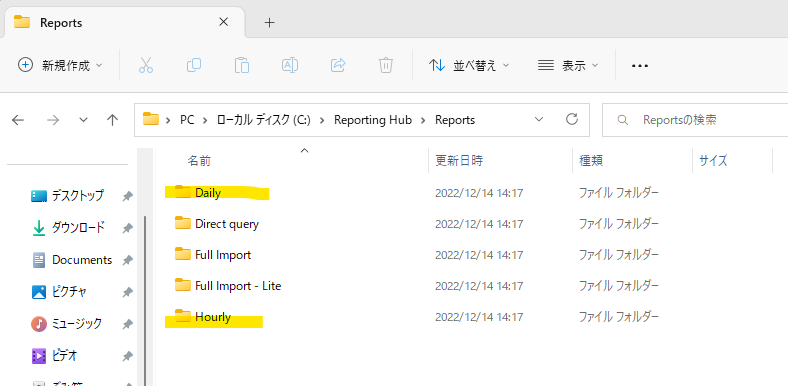Expand the address bar history dropdown
This screenshot has width=788, height=386.
point(539,120)
